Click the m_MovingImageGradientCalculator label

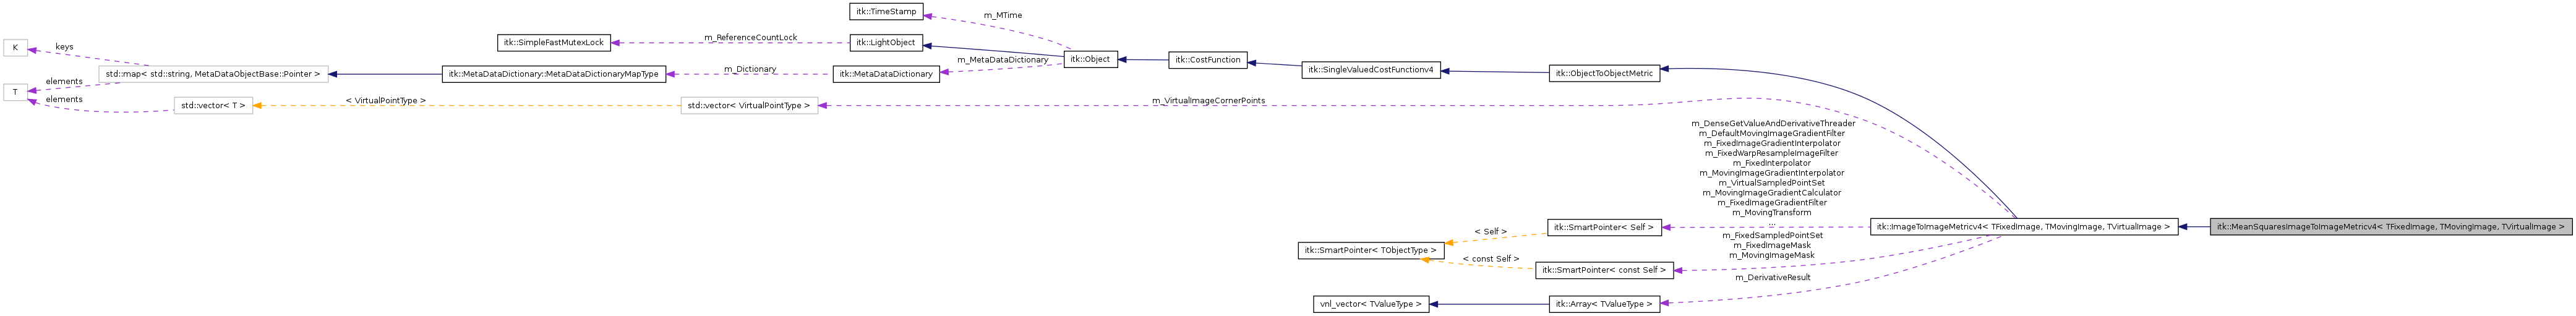tap(1772, 193)
